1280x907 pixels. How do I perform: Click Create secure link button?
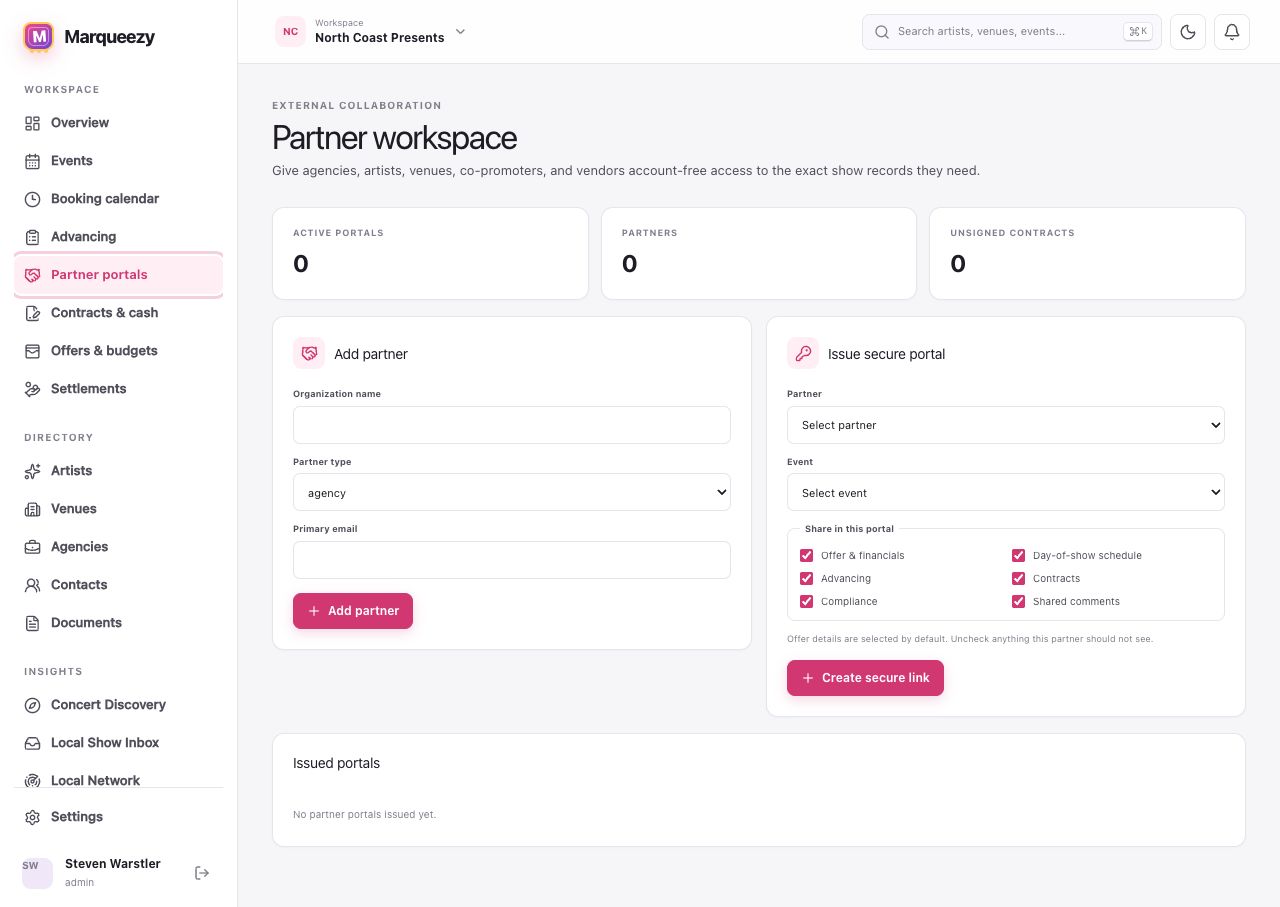pos(865,678)
